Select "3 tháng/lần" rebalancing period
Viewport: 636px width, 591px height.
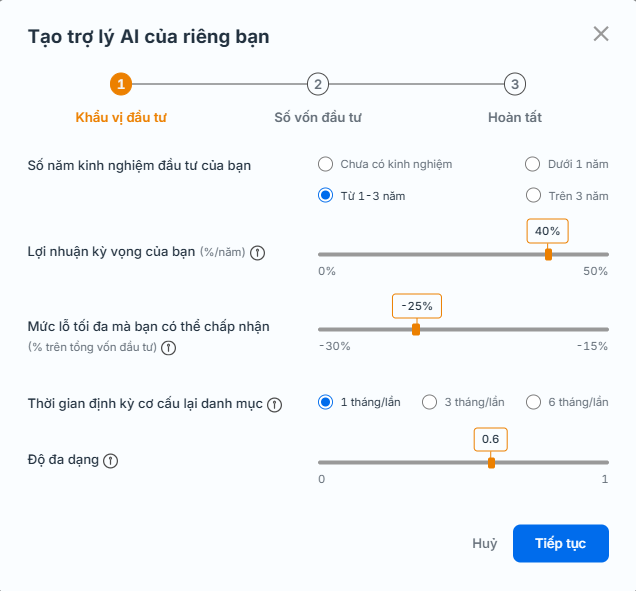click(x=430, y=402)
